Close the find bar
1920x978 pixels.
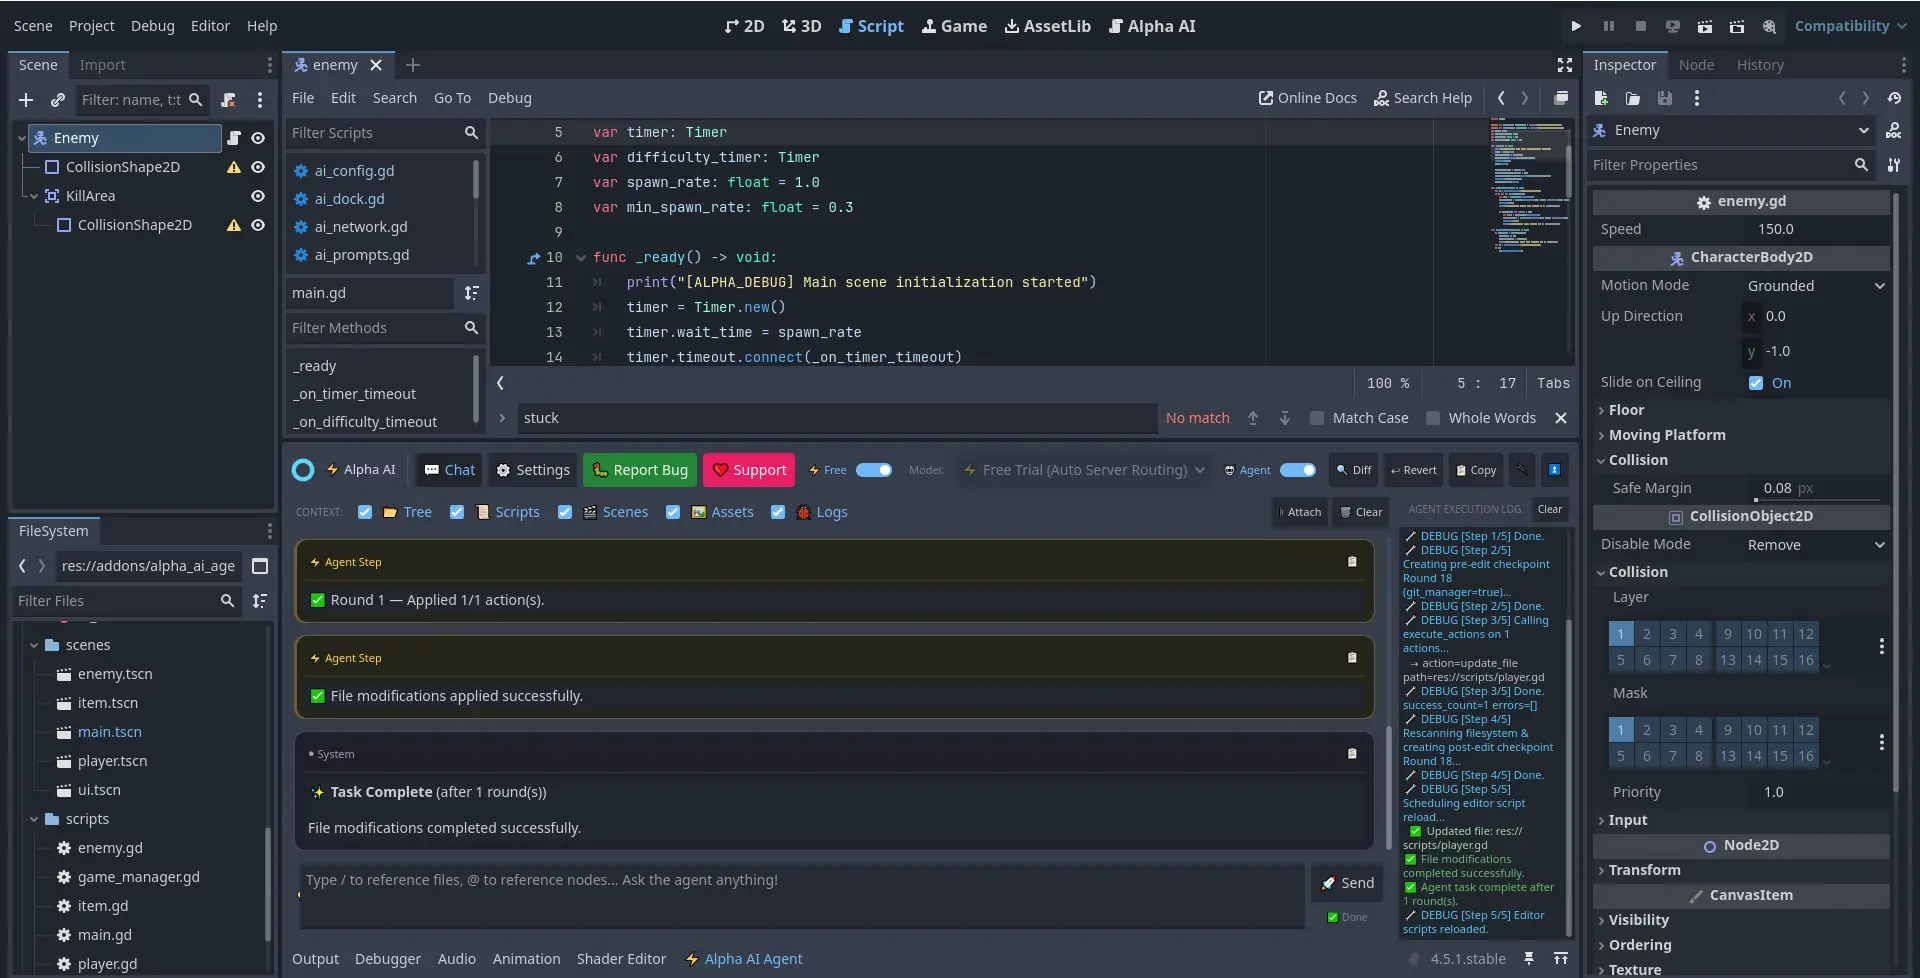1561,418
